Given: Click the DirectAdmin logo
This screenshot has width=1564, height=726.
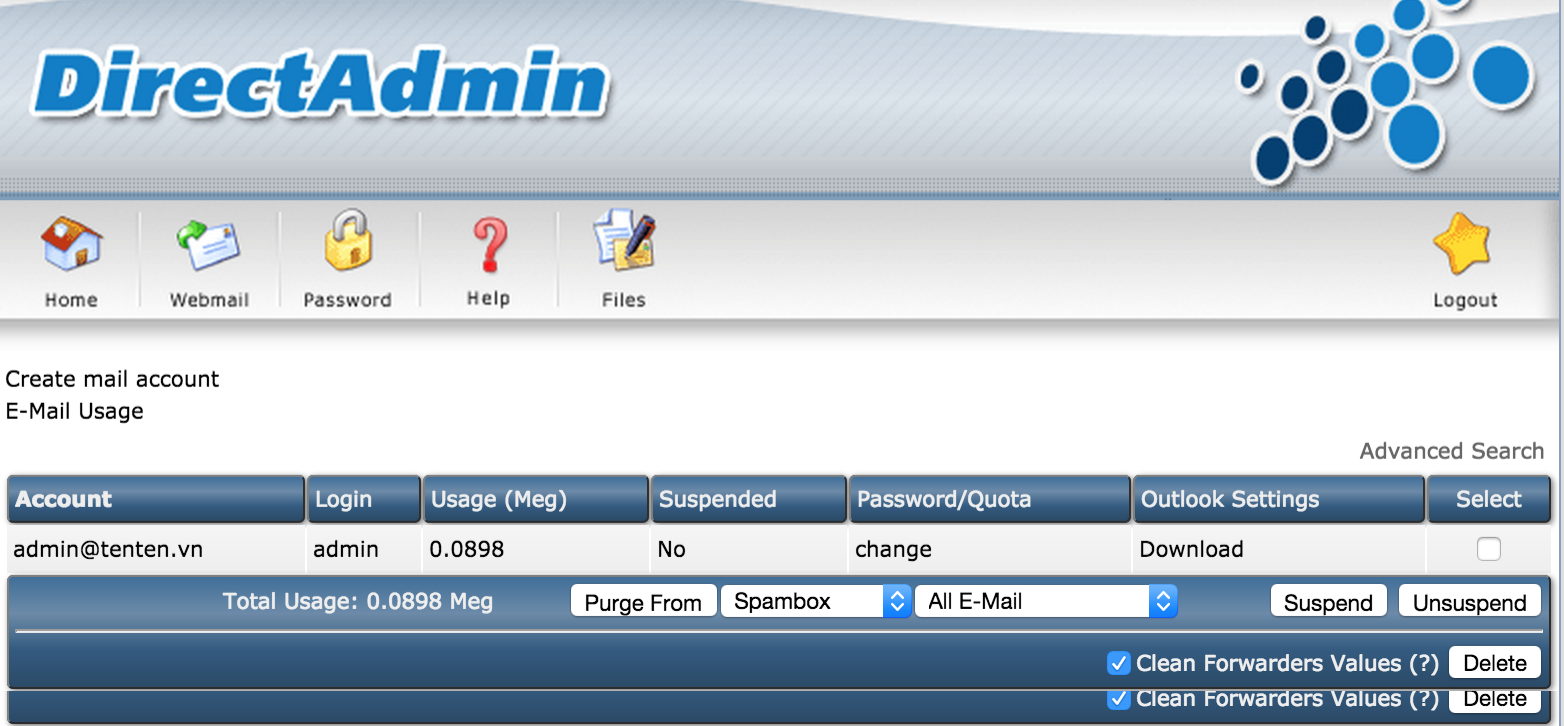Looking at the screenshot, I should [x=322, y=84].
